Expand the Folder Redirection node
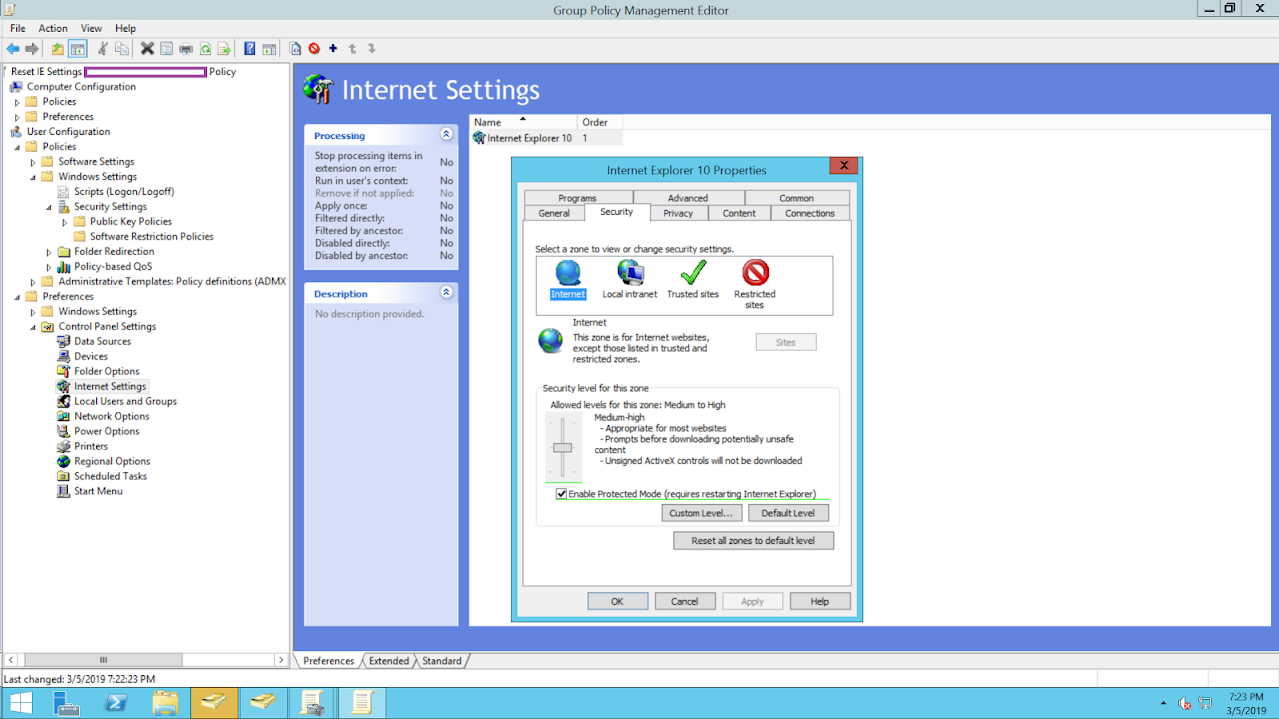The image size is (1279, 719). pyautogui.click(x=49, y=252)
